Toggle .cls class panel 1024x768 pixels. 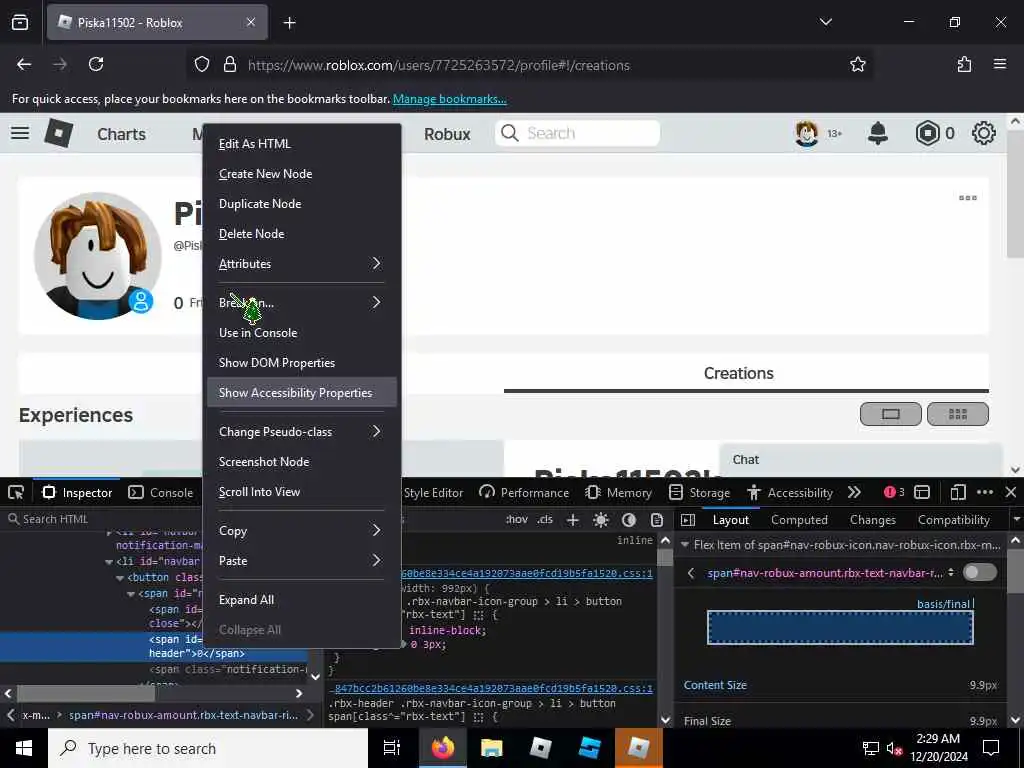(x=545, y=520)
